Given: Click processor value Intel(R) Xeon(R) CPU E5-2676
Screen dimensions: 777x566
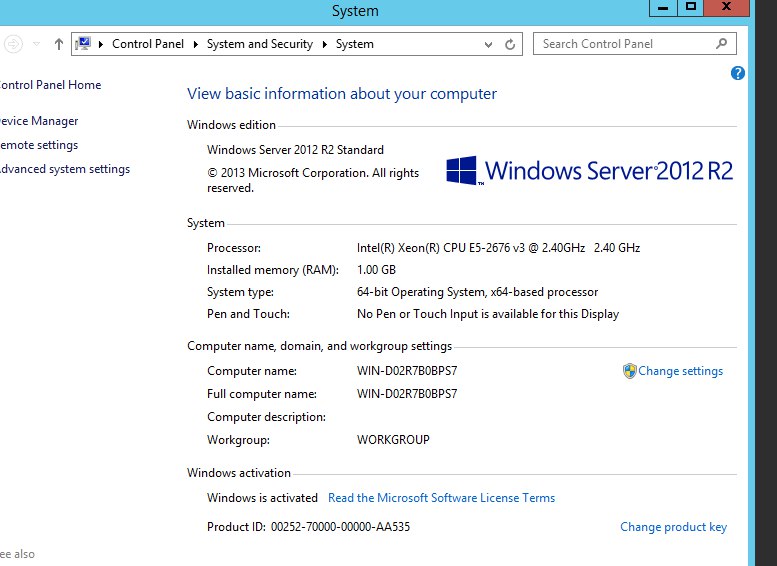Looking at the screenshot, I should tap(498, 247).
